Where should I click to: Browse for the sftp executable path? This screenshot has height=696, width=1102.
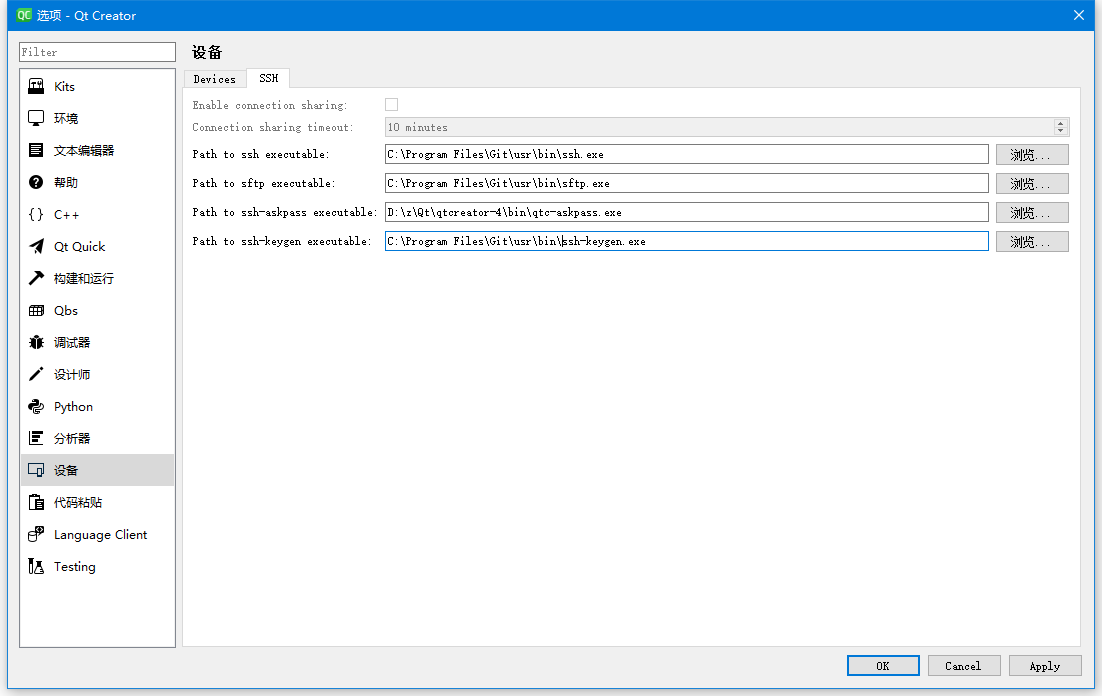(1032, 183)
